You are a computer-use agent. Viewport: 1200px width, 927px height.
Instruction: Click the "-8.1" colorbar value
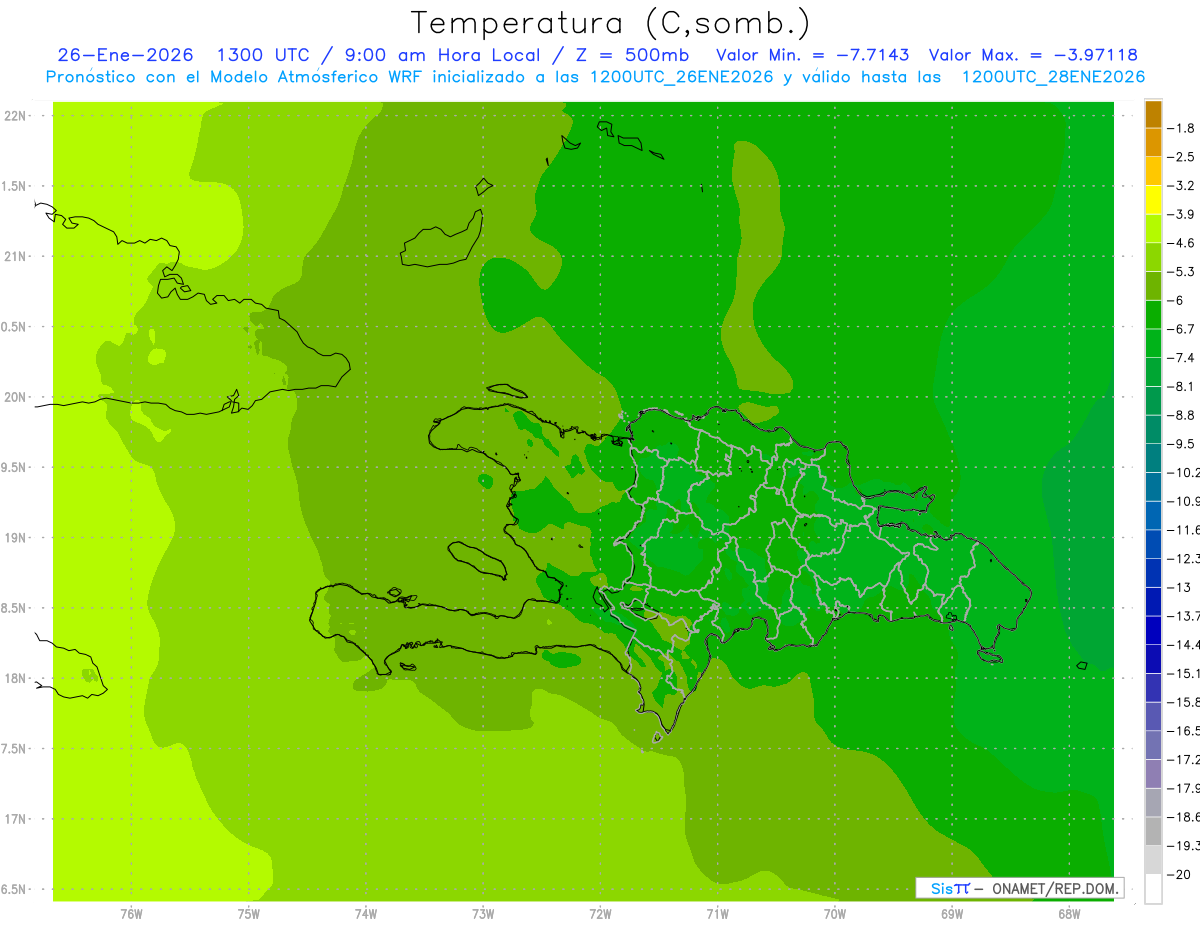point(1181,386)
